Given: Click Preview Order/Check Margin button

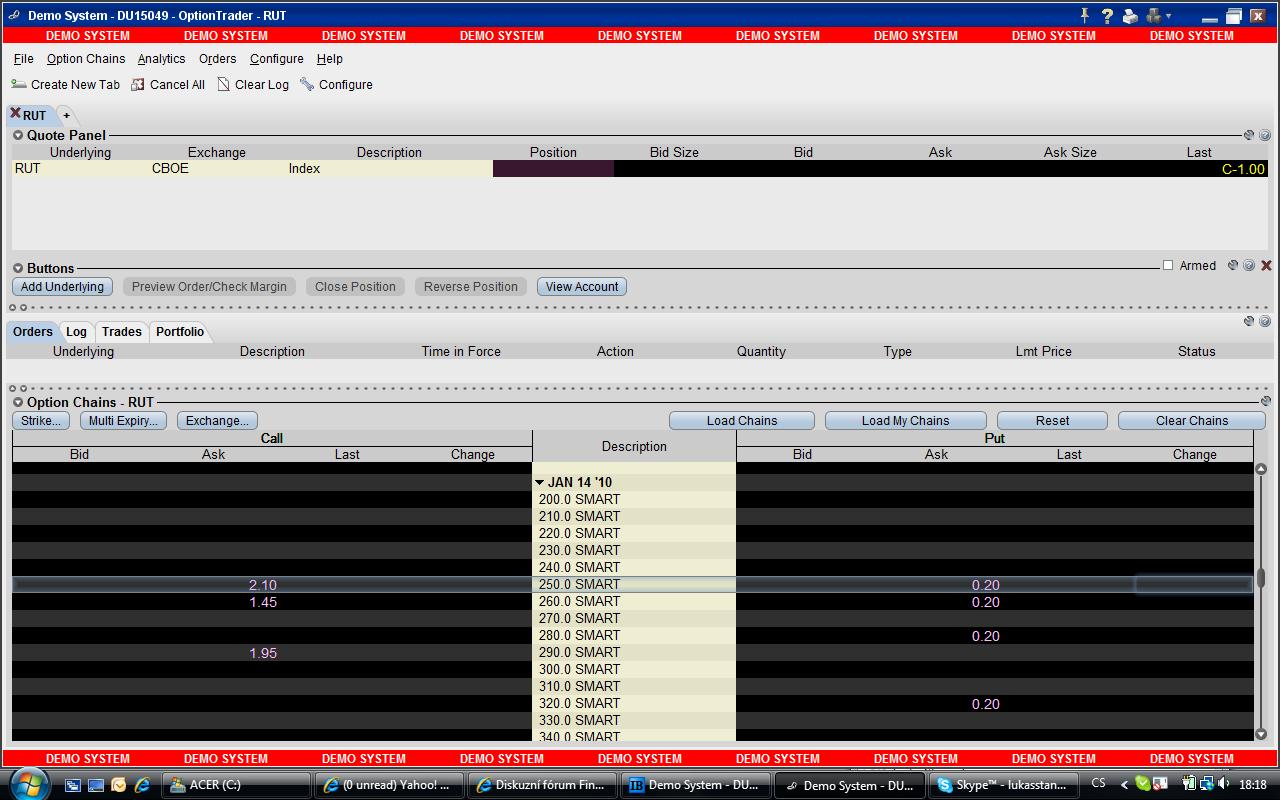Looking at the screenshot, I should pyautogui.click(x=209, y=287).
